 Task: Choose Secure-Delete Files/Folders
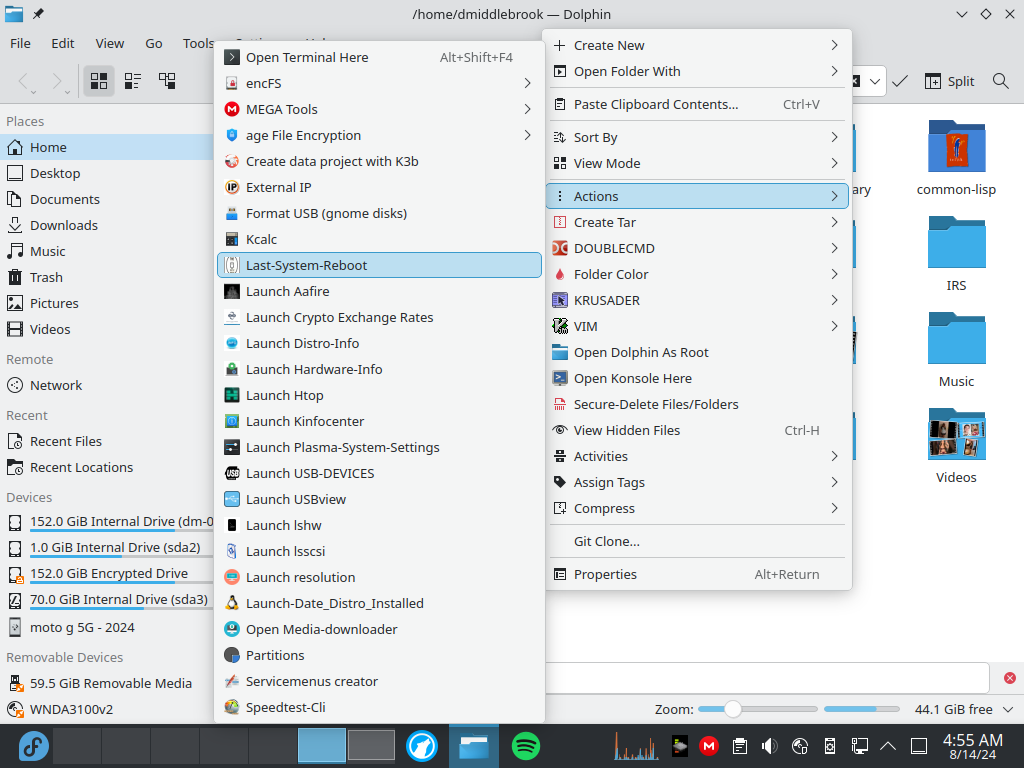(x=697, y=405)
